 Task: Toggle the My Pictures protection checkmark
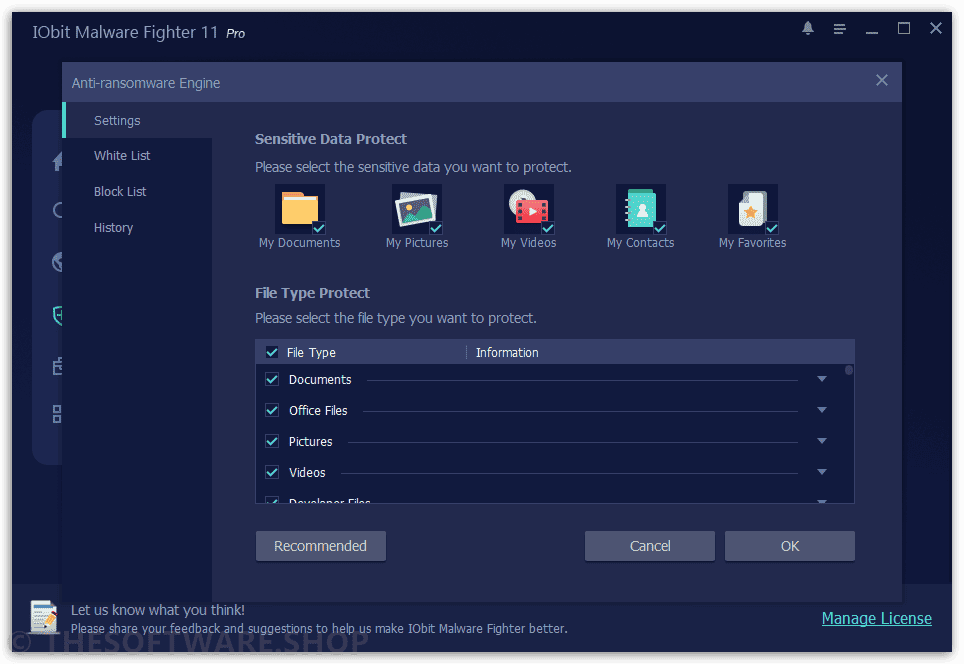click(436, 228)
